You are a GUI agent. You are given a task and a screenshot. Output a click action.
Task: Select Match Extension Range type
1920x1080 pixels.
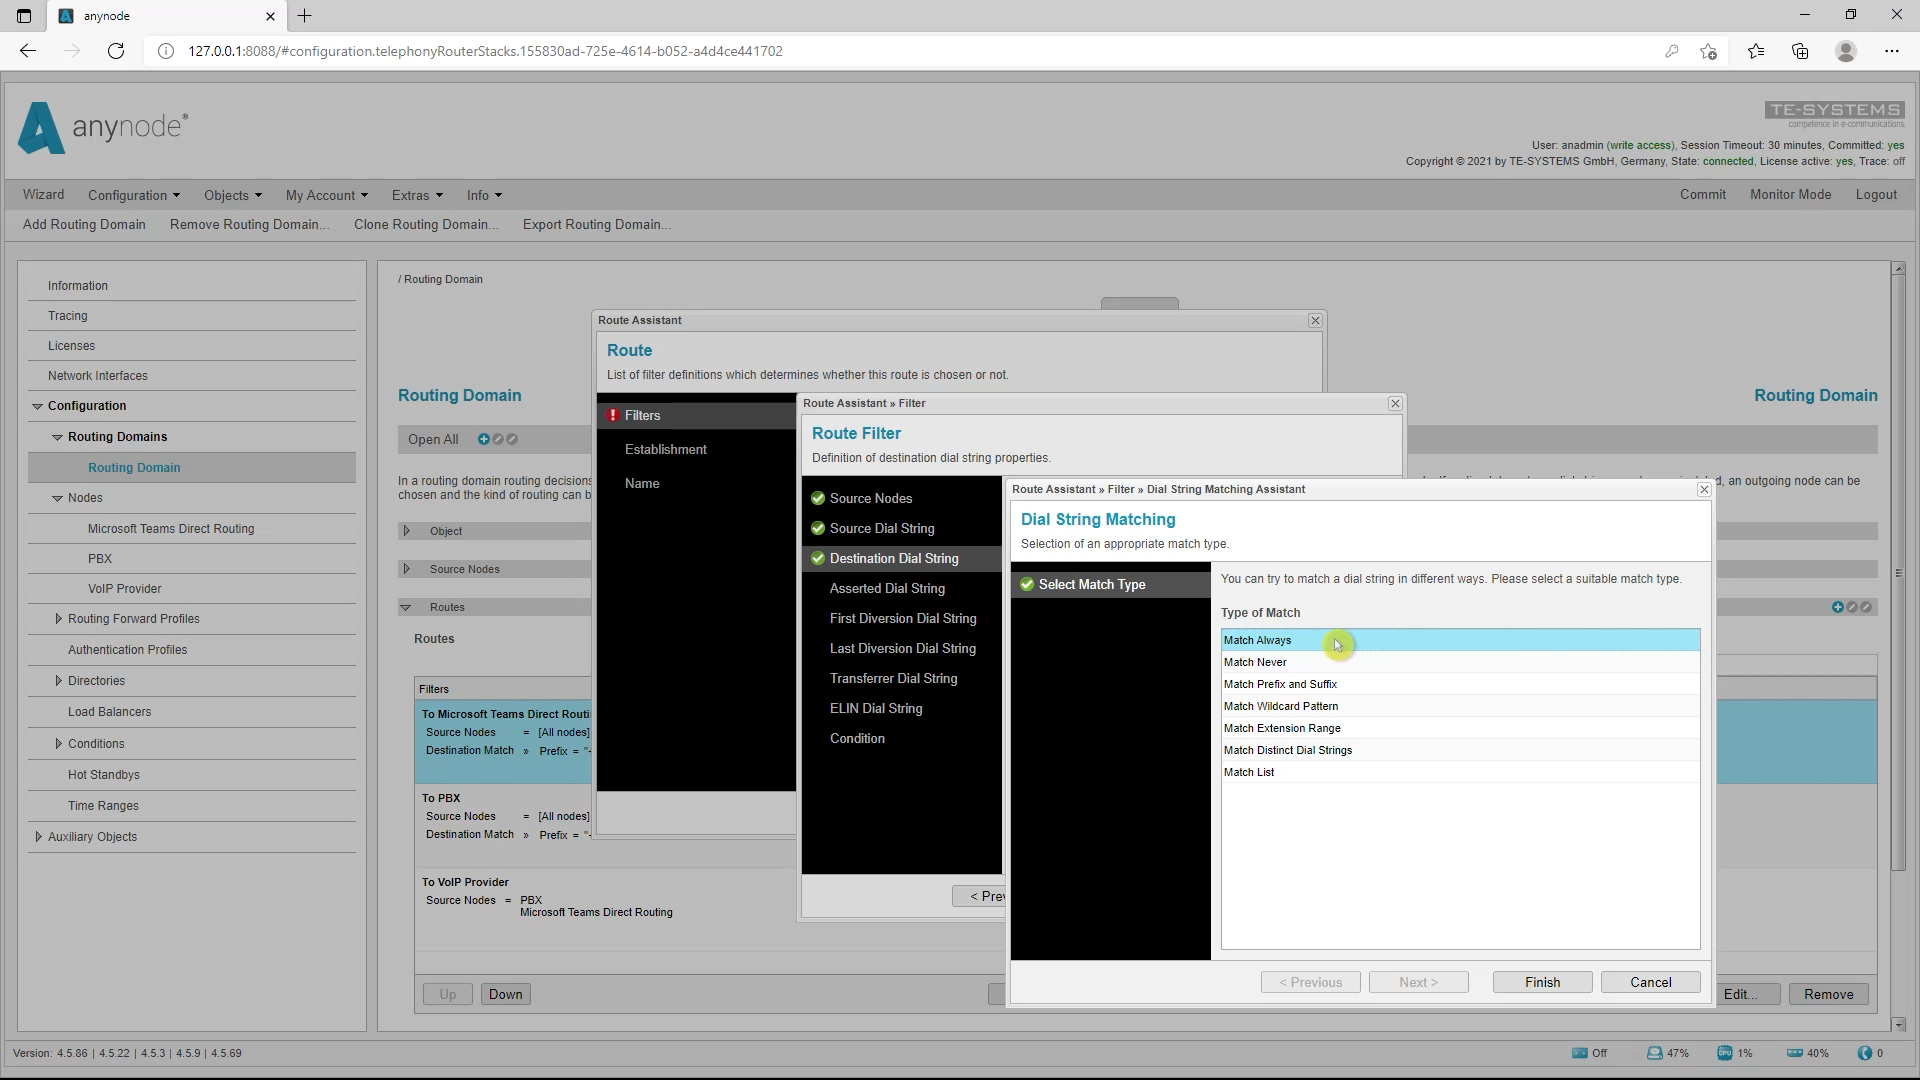1460,728
